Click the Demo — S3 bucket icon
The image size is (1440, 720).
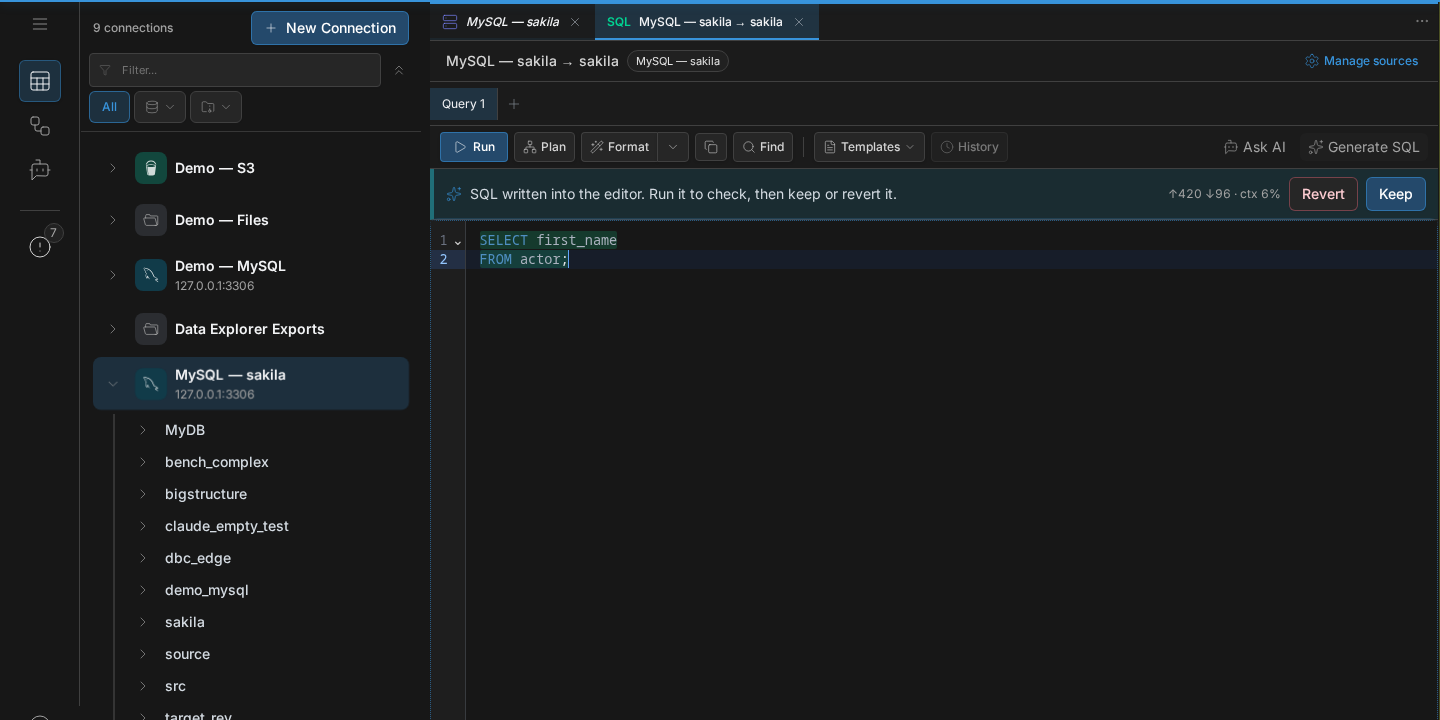pos(151,168)
